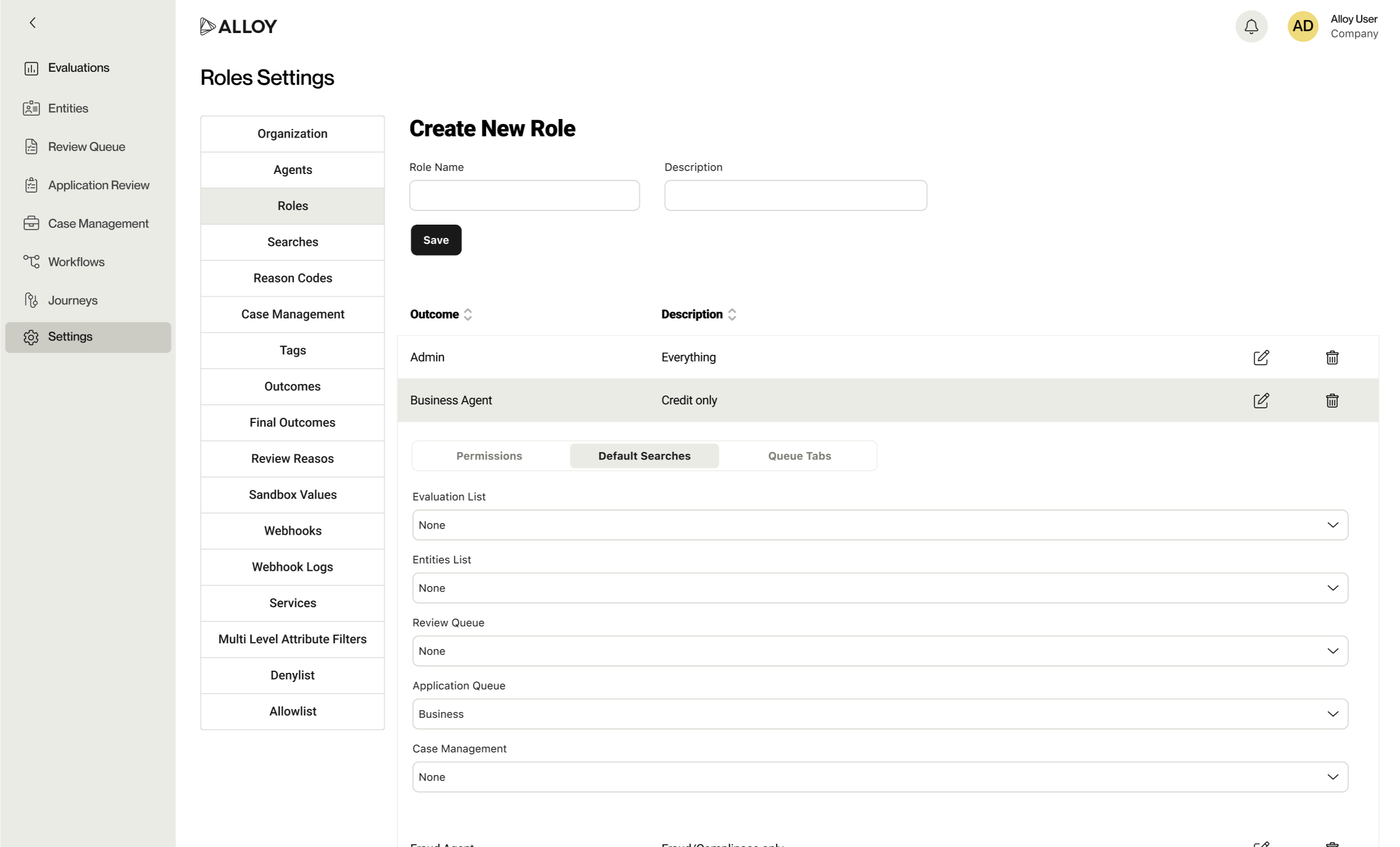Sort by Description column arrows

(732, 315)
